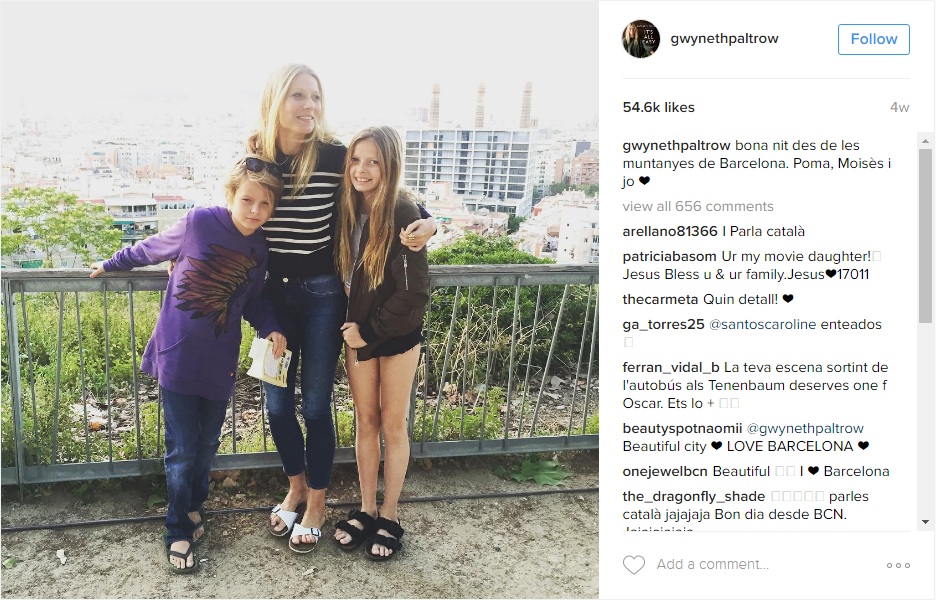
Task: Click the 54.6k likes count
Action: 658,107
